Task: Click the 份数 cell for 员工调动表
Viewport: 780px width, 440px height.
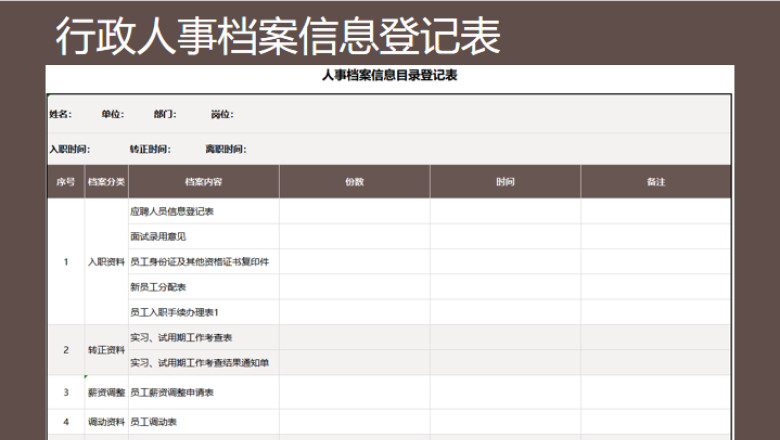Action: tap(355, 422)
